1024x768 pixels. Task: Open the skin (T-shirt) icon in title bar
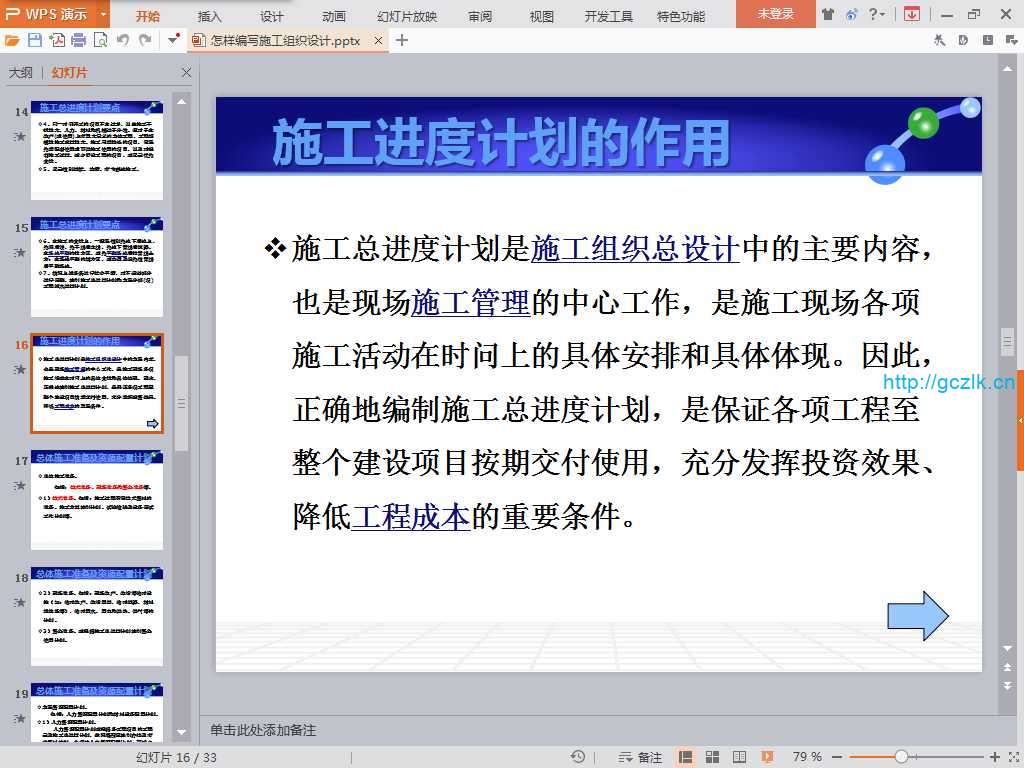827,14
